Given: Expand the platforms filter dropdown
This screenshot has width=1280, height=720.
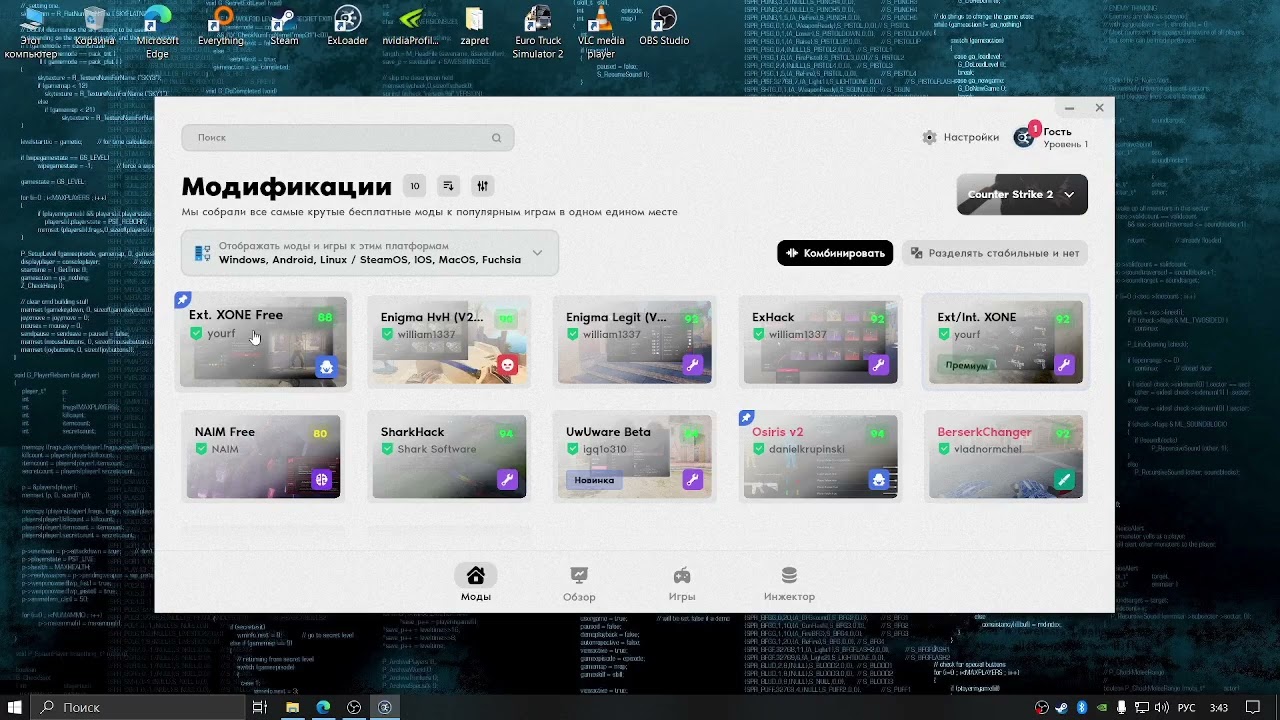Looking at the screenshot, I should [370, 253].
